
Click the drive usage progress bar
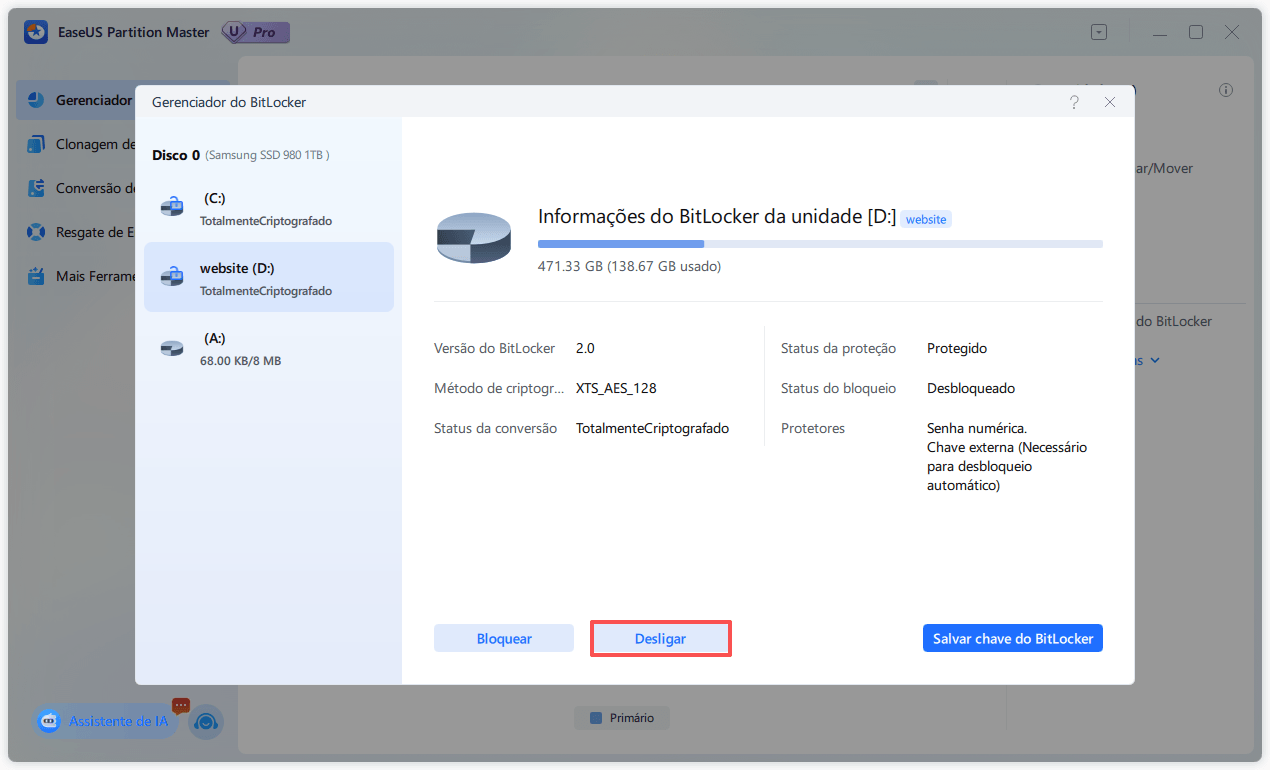[820, 244]
